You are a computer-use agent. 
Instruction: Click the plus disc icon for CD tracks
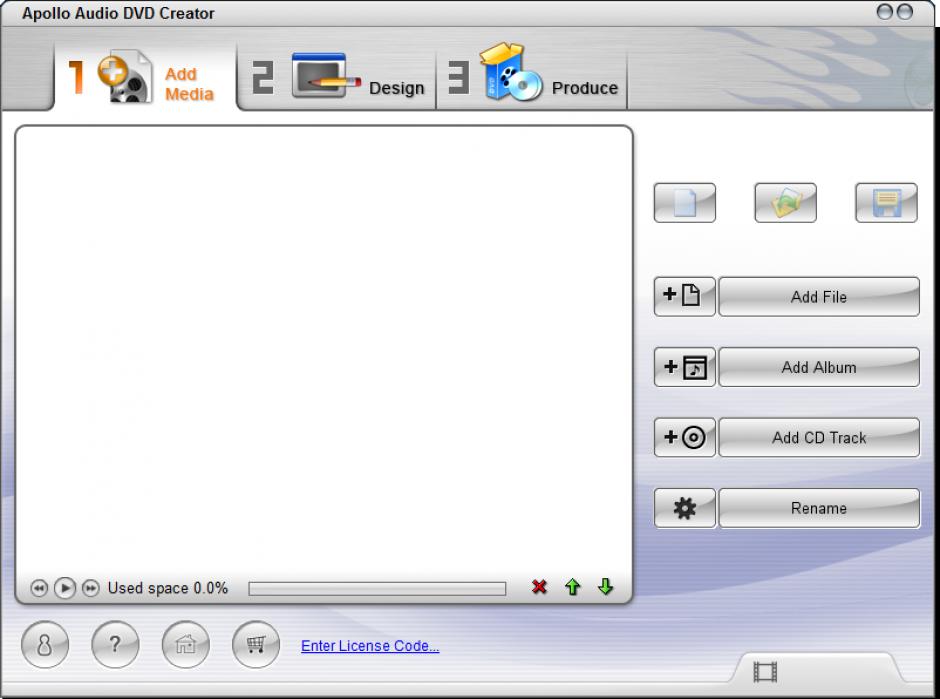(x=684, y=438)
